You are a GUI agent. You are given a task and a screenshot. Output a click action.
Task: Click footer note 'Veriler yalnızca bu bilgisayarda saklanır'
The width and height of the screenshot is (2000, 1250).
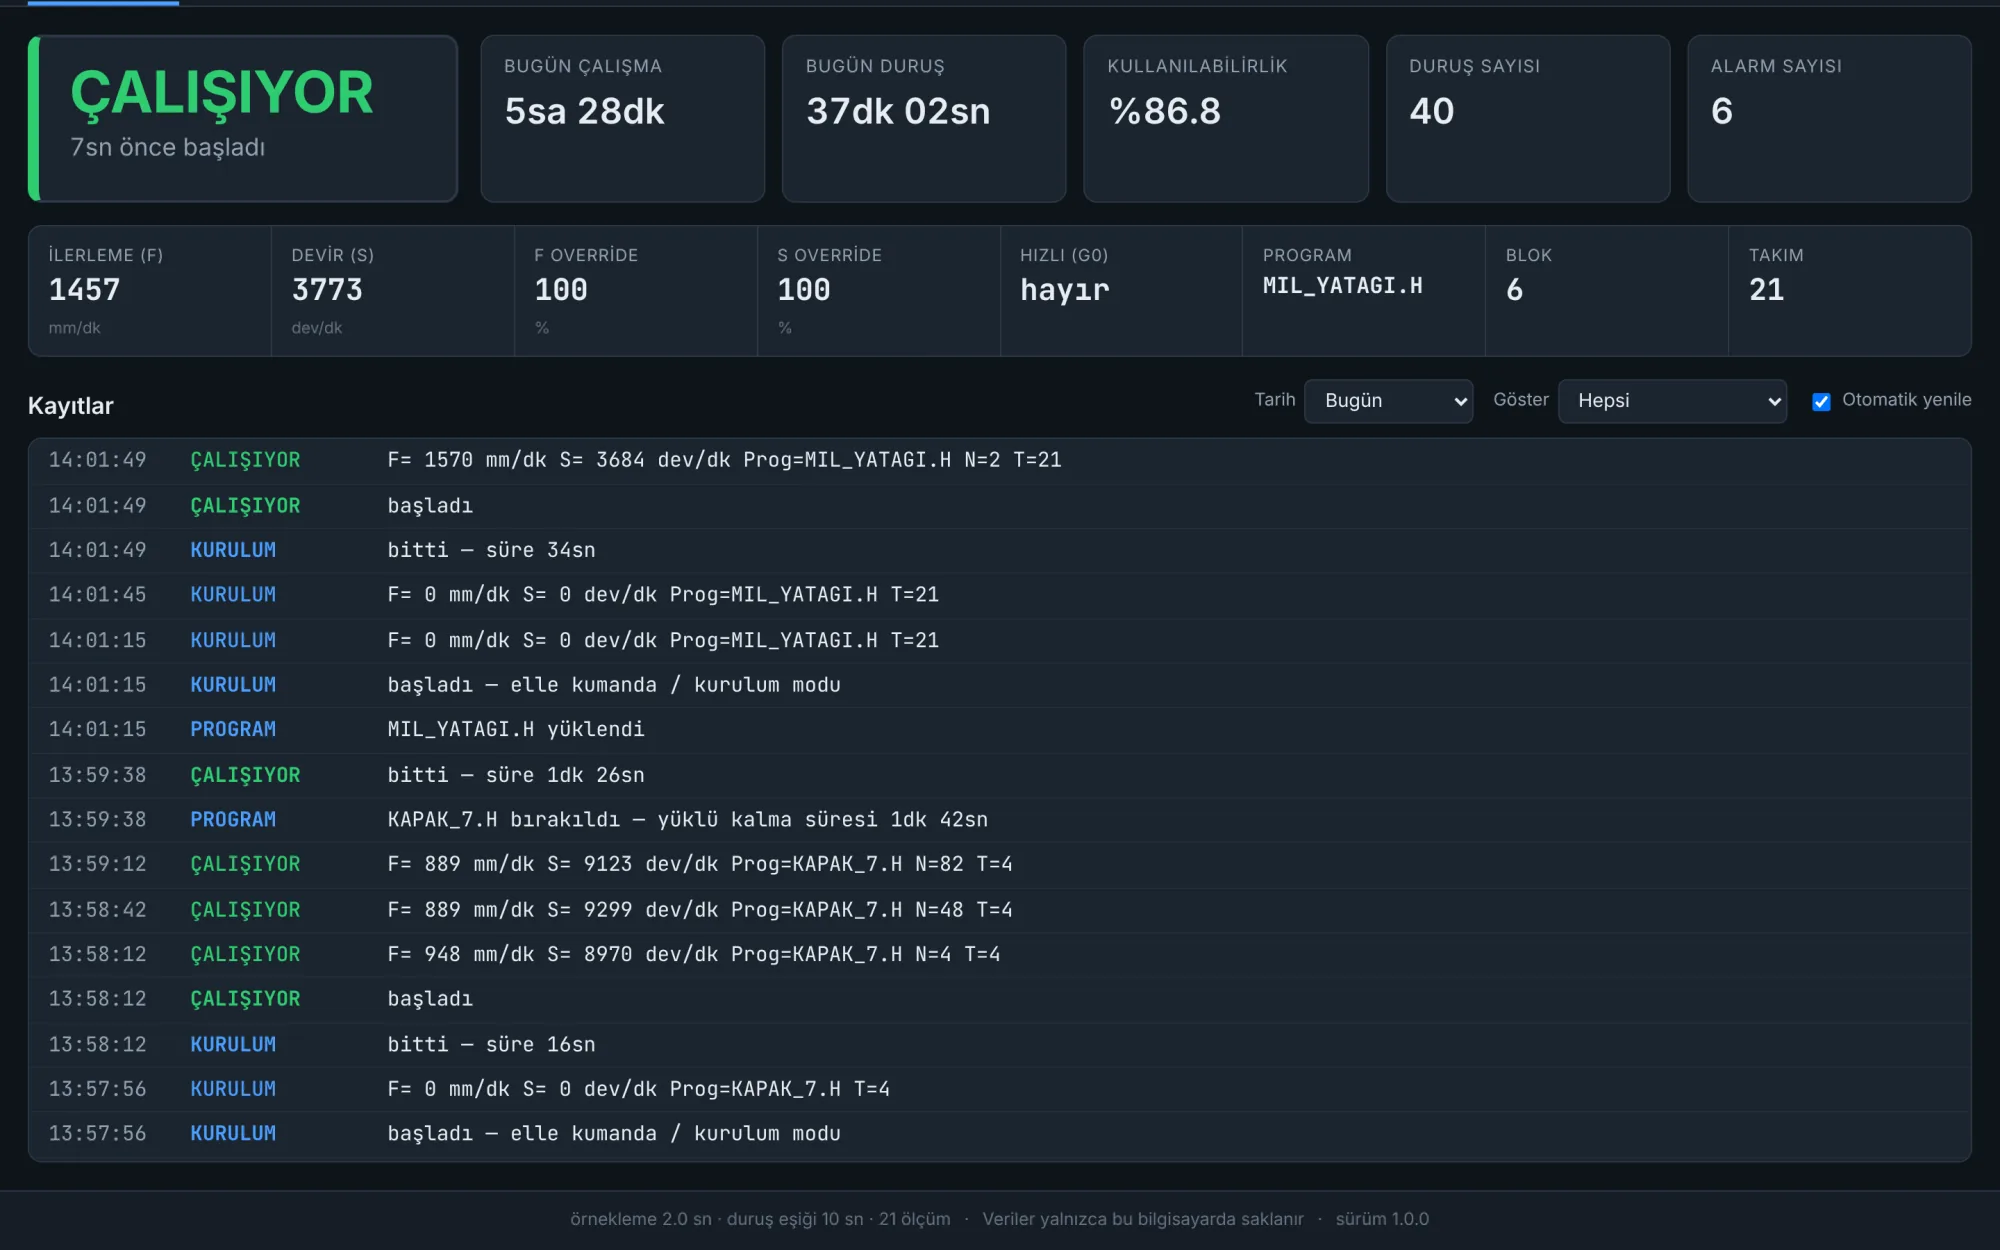[x=1143, y=1219]
